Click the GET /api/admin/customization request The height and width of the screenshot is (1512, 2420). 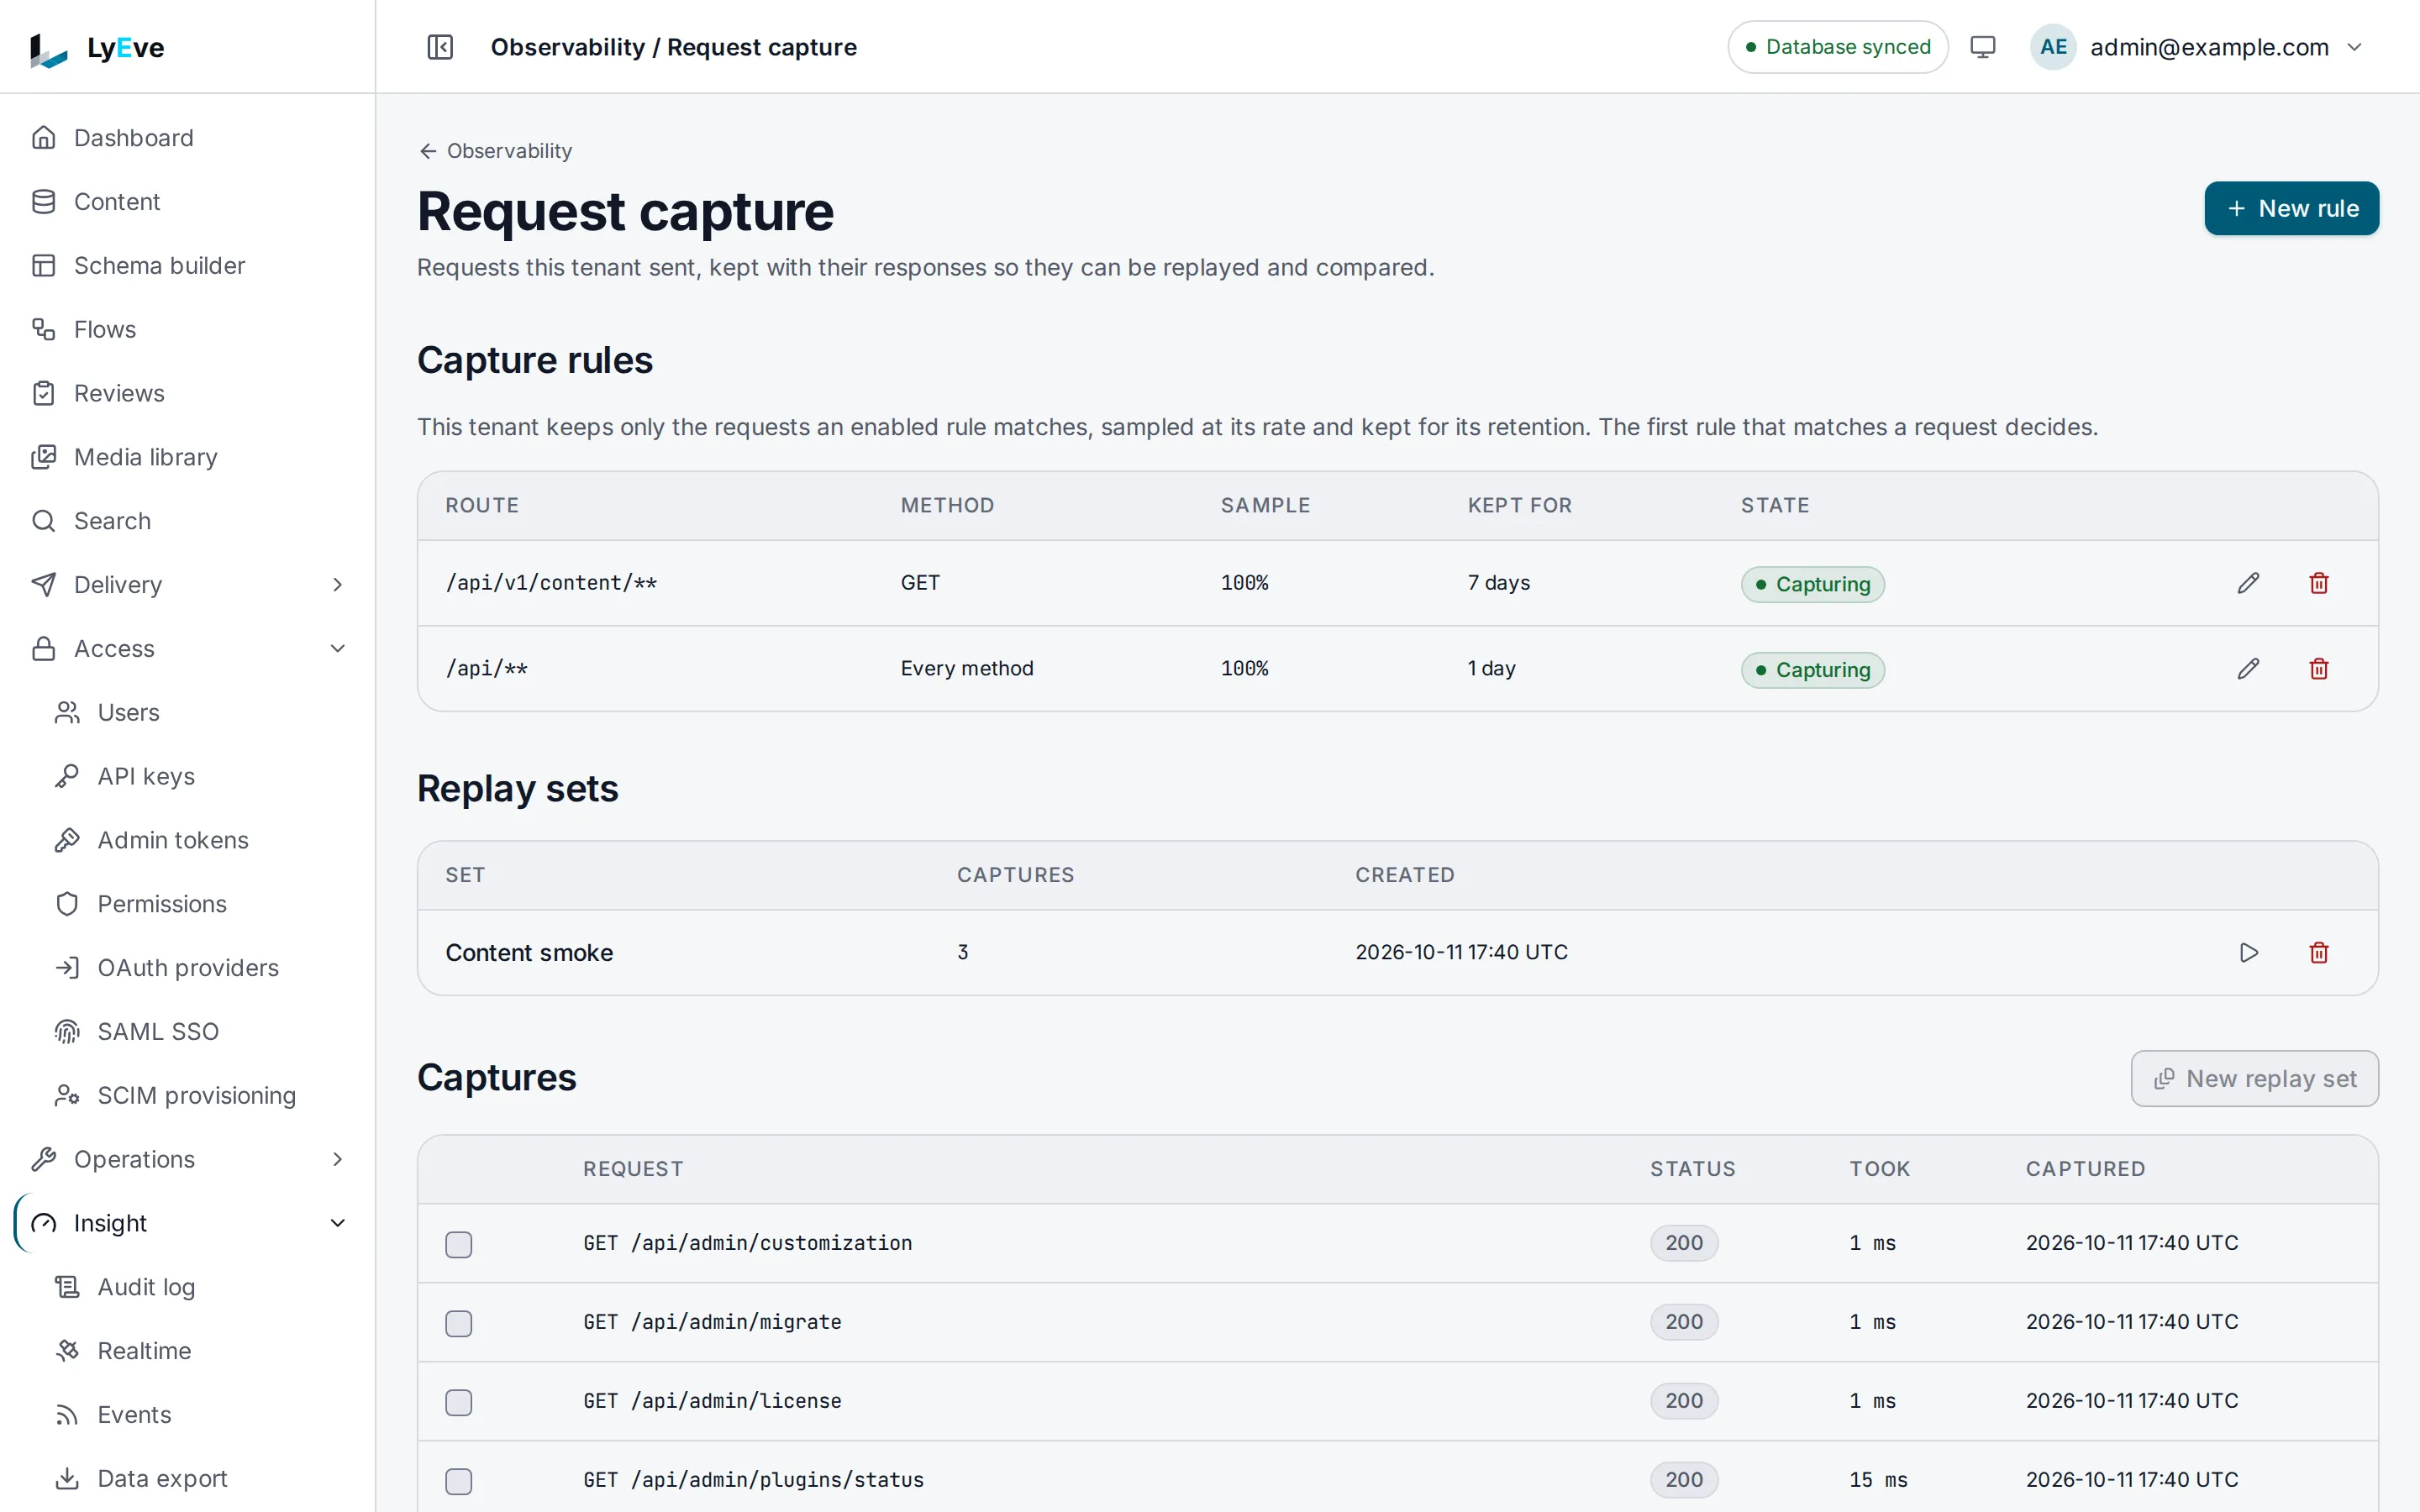click(747, 1243)
